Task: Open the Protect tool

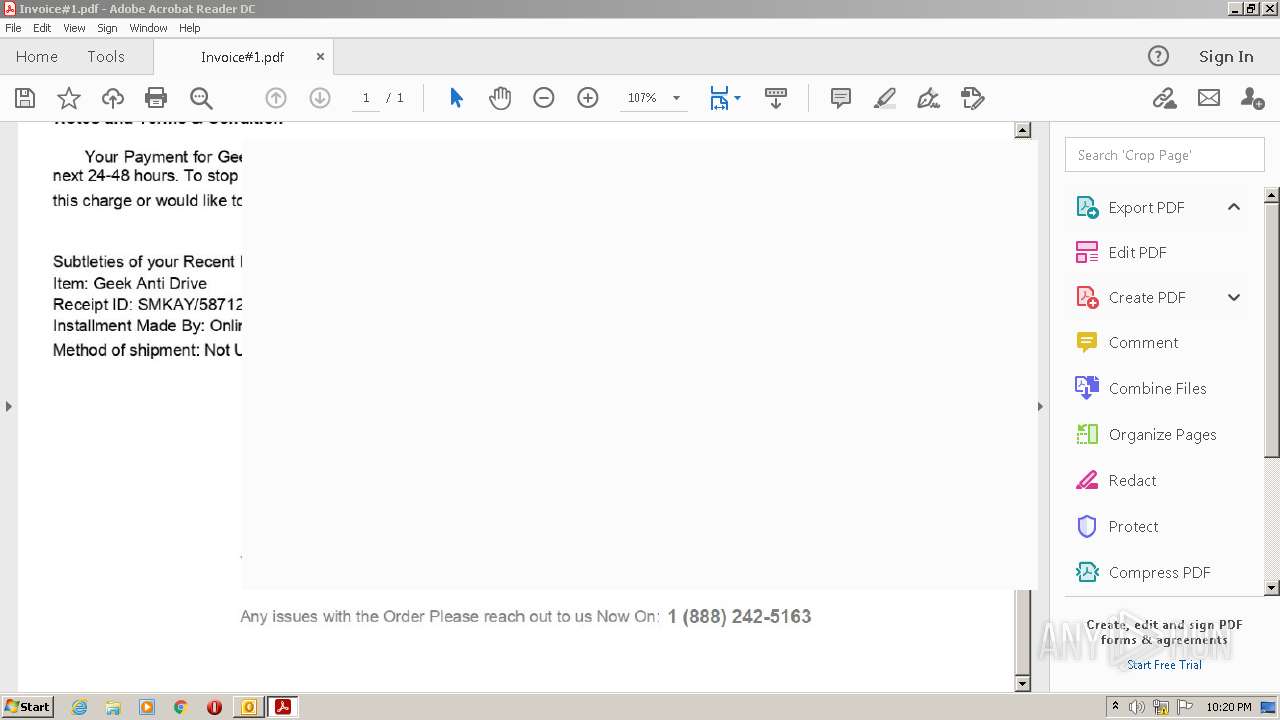Action: [x=1133, y=526]
